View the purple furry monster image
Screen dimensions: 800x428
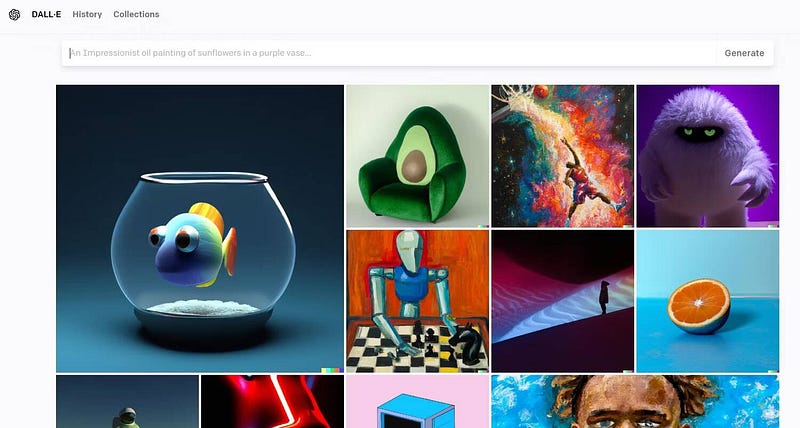pos(708,156)
